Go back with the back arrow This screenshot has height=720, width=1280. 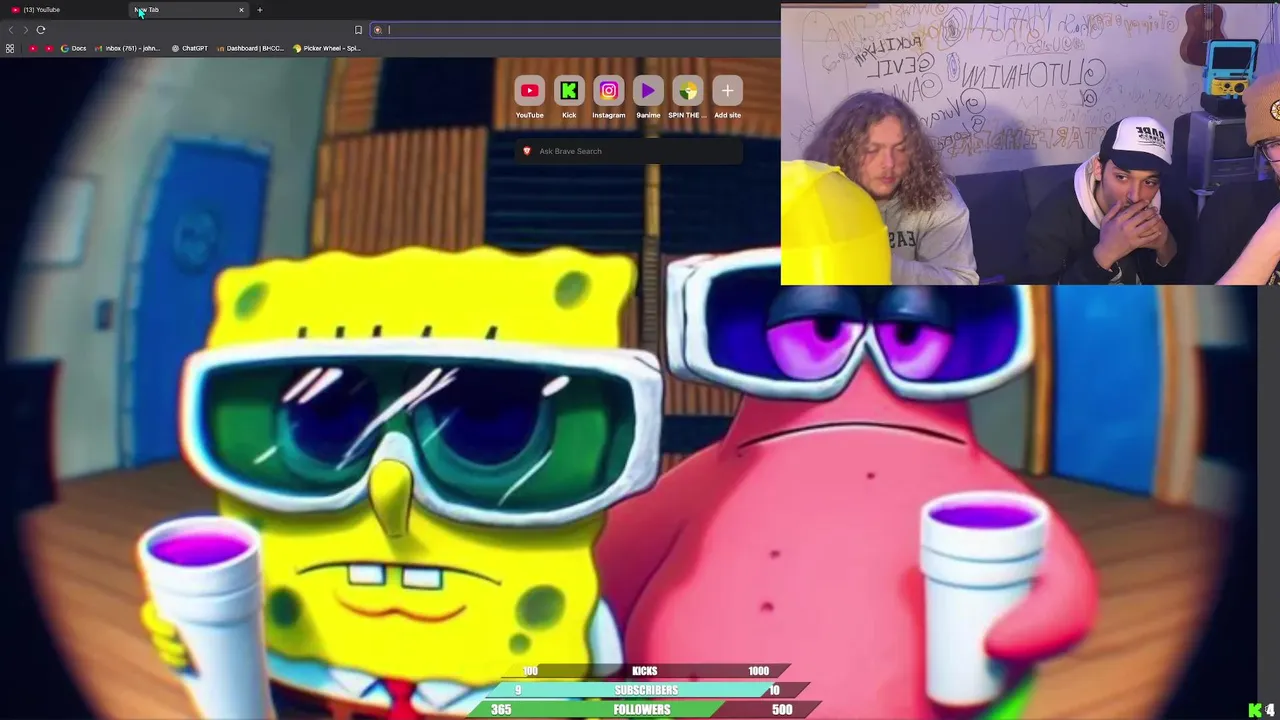11,30
